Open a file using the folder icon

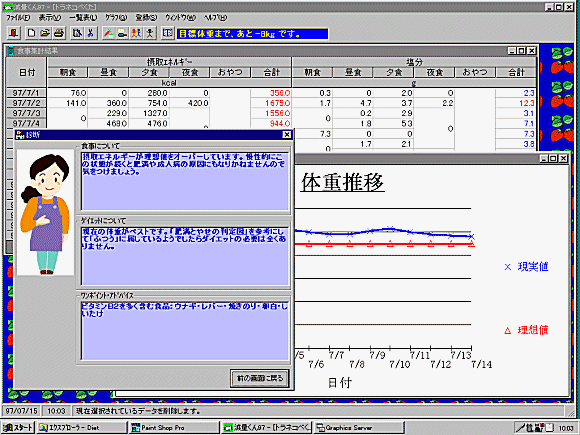click(45, 34)
